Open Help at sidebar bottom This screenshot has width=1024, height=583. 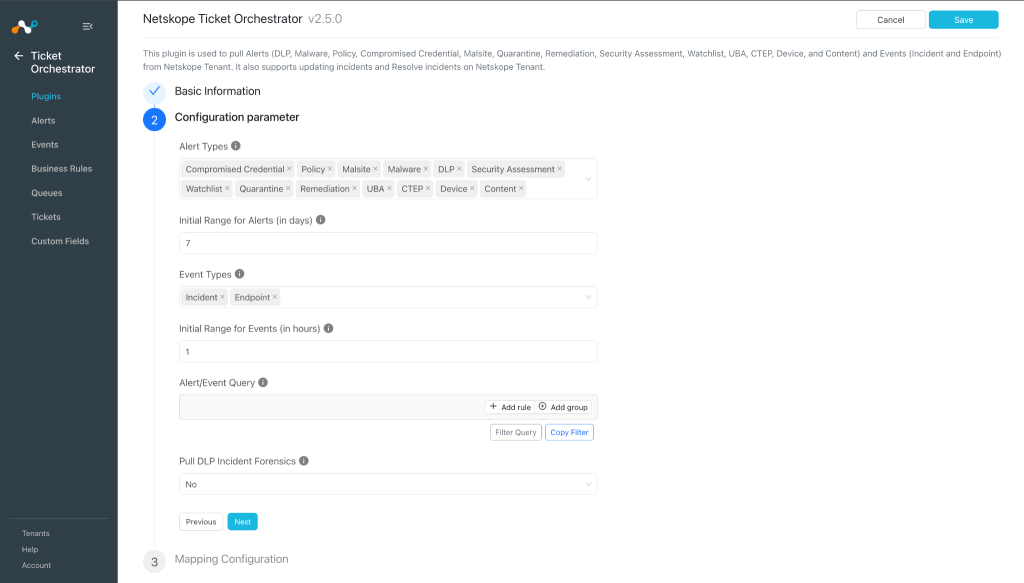pyautogui.click(x=30, y=550)
